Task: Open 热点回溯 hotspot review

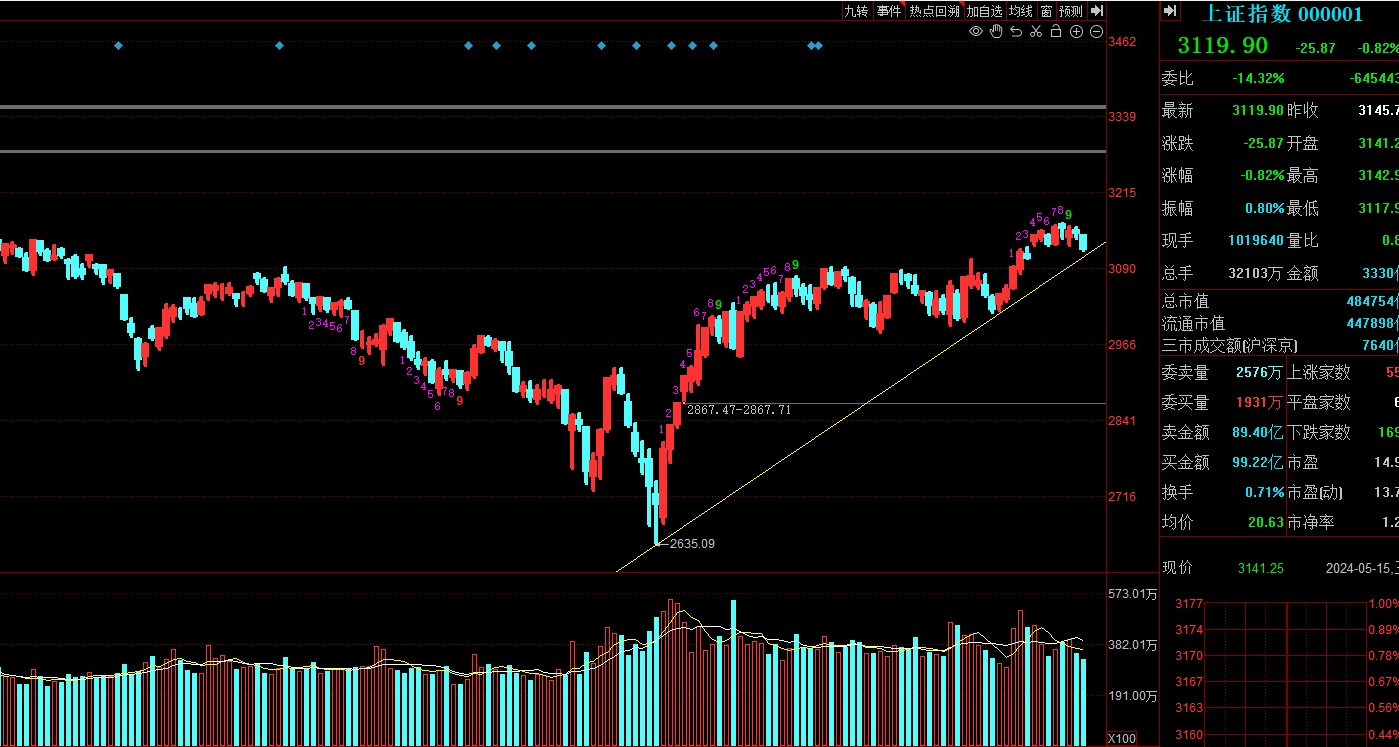Action: click(934, 11)
